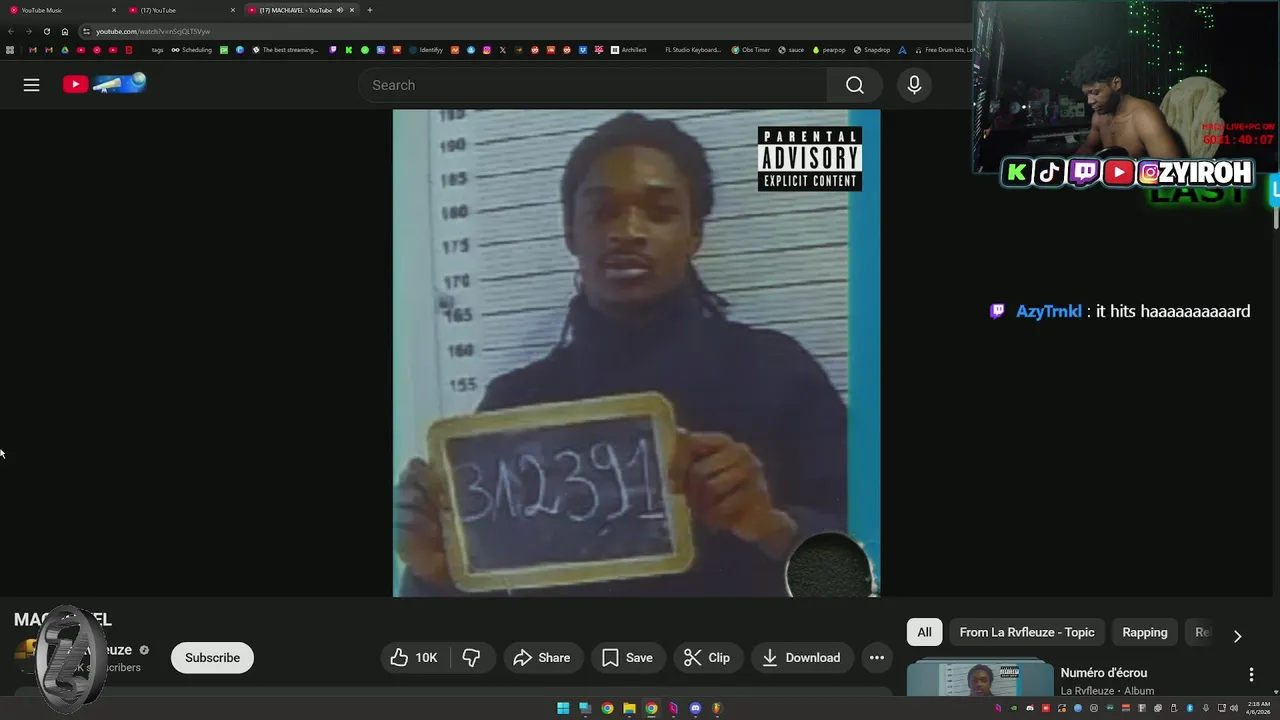Open the three-dot more actions menu

[x=877, y=657]
